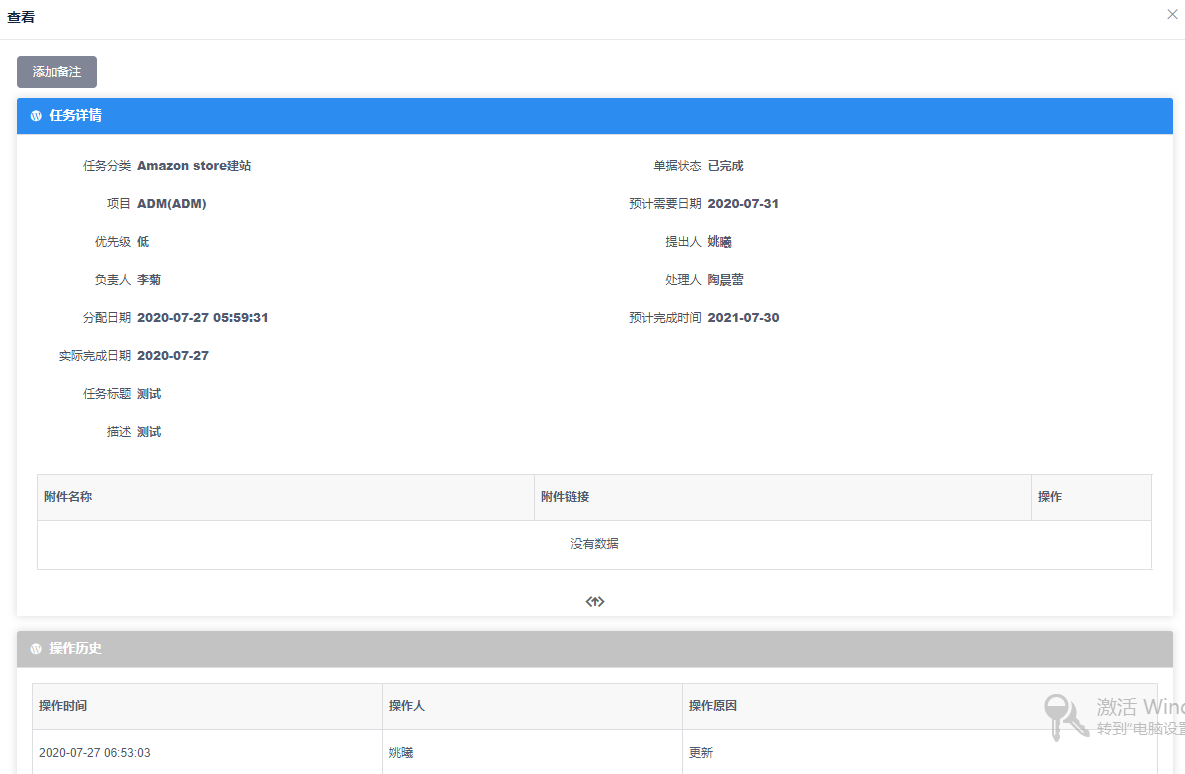
Task: Click the 负责人 value 李菊
Action: (149, 280)
